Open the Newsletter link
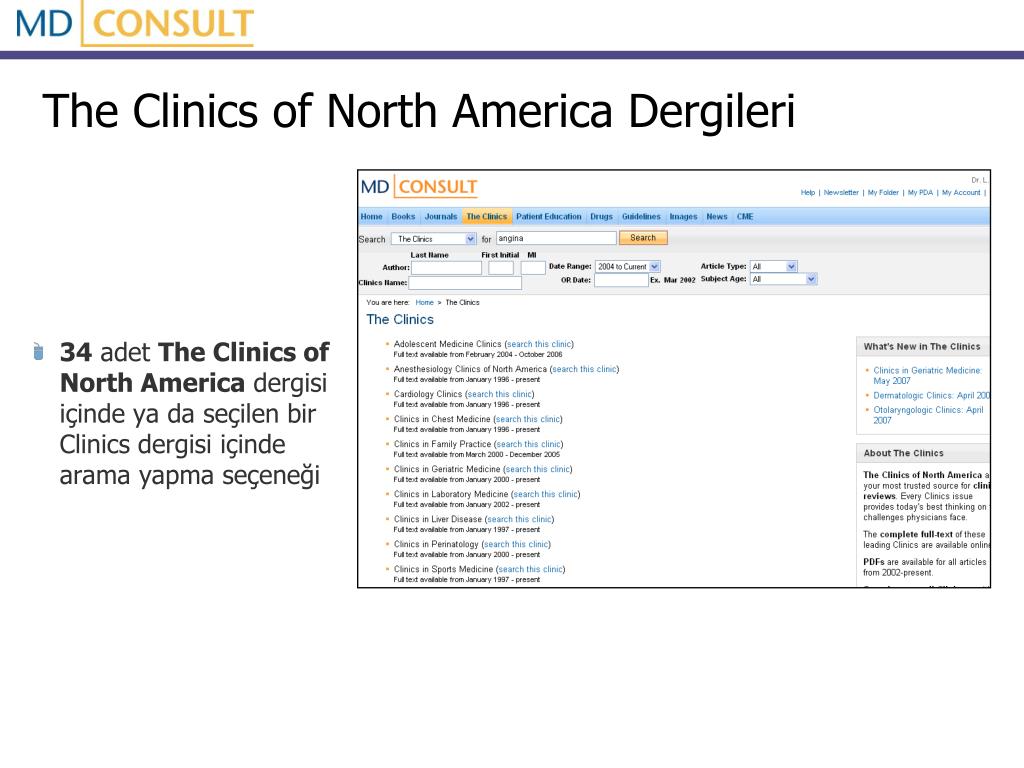Viewport: 1024px width, 768px height. [841, 193]
